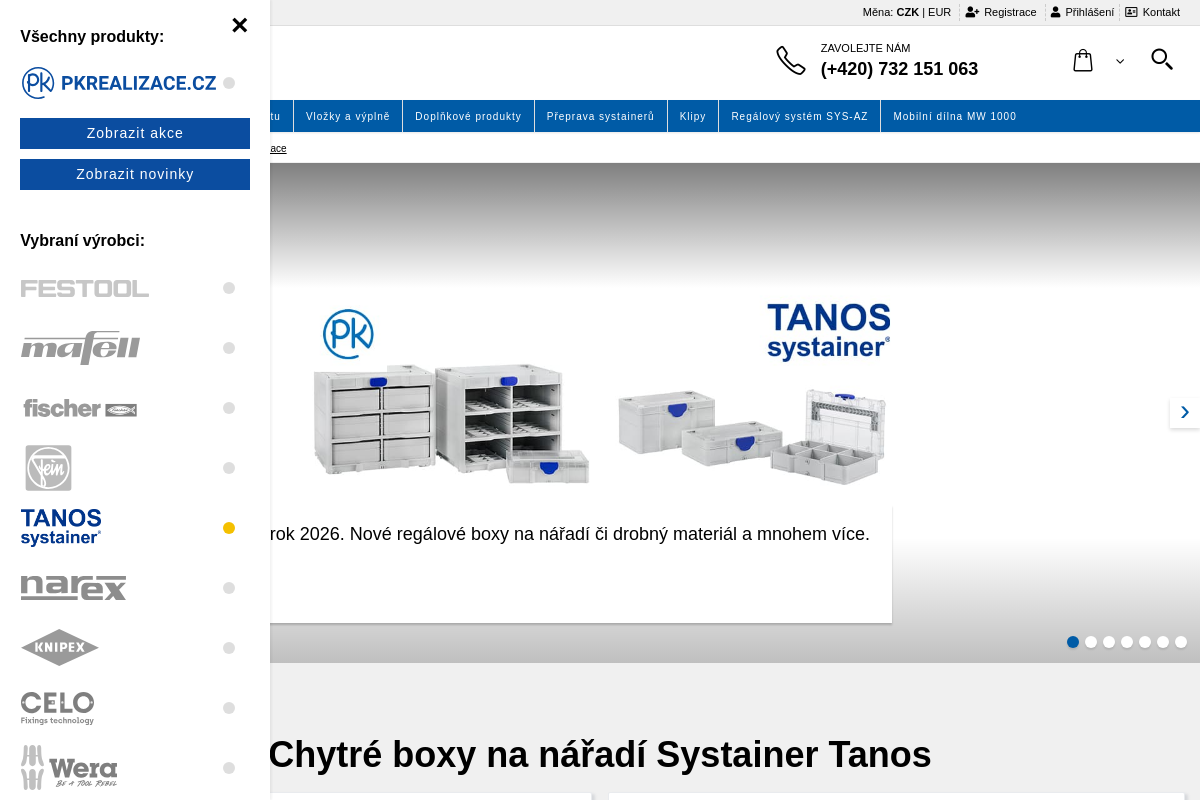Toggle the radio dot beside CELO
Image resolution: width=1200 pixels, height=800 pixels.
[229, 708]
